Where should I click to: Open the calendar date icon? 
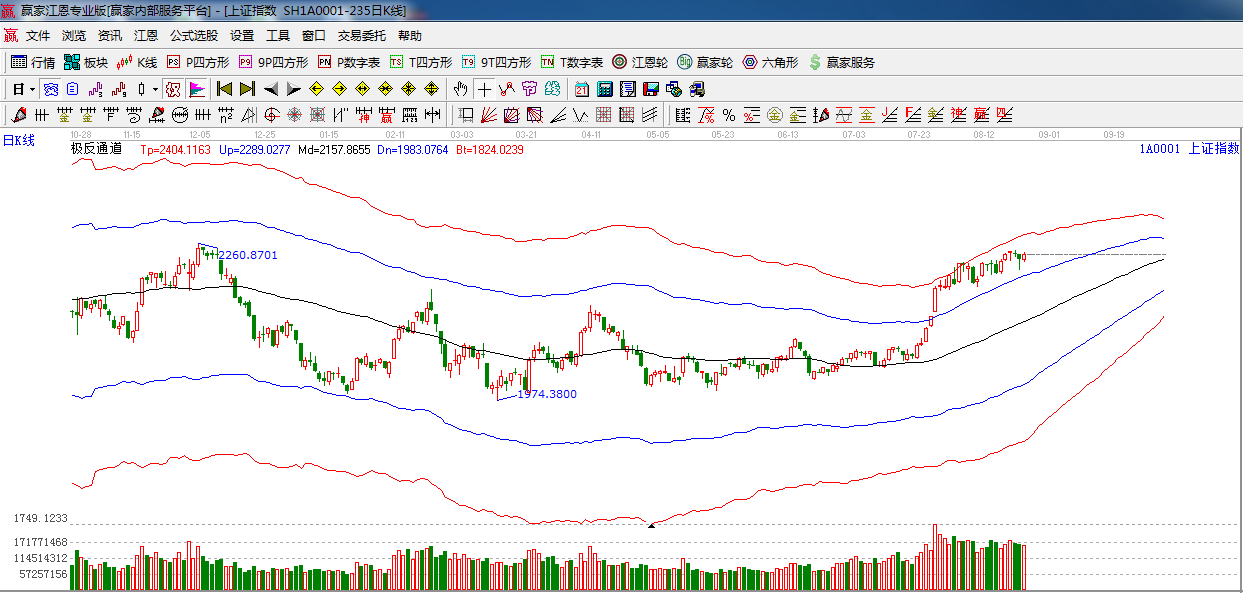581,89
